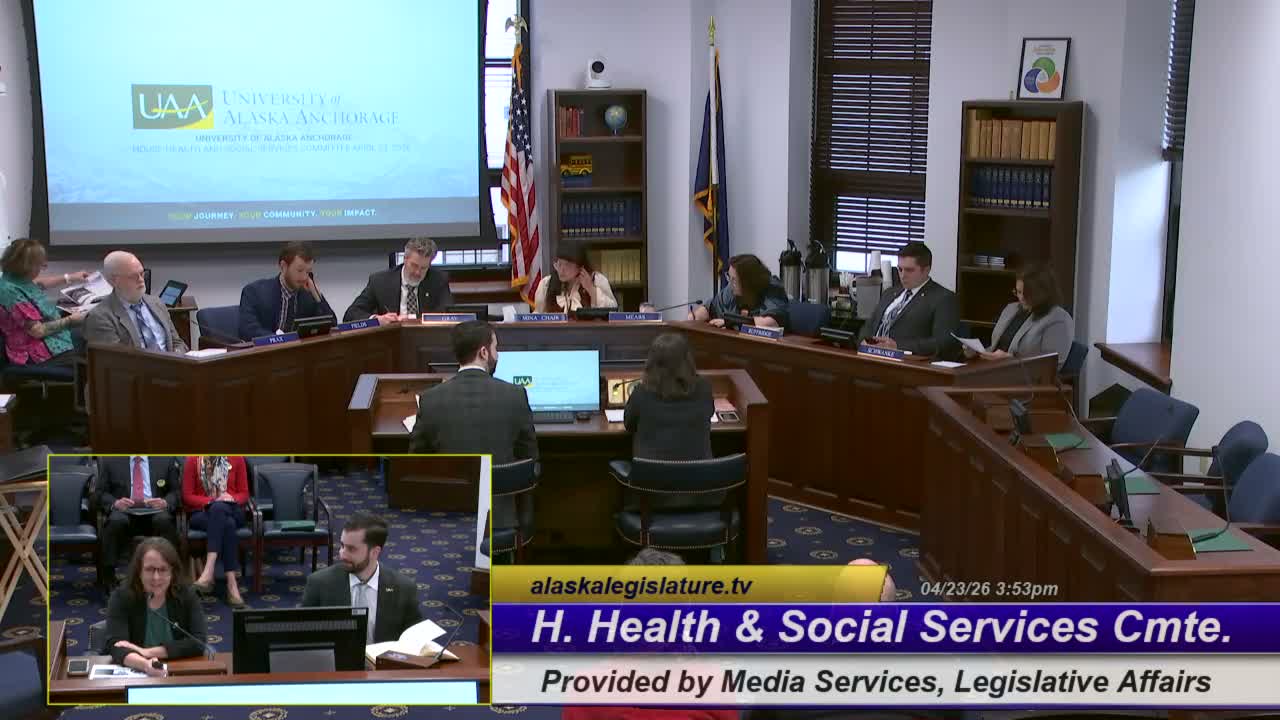Image resolution: width=1280 pixels, height=720 pixels.
Task: Click the PRAX nameplate
Action: (275, 339)
